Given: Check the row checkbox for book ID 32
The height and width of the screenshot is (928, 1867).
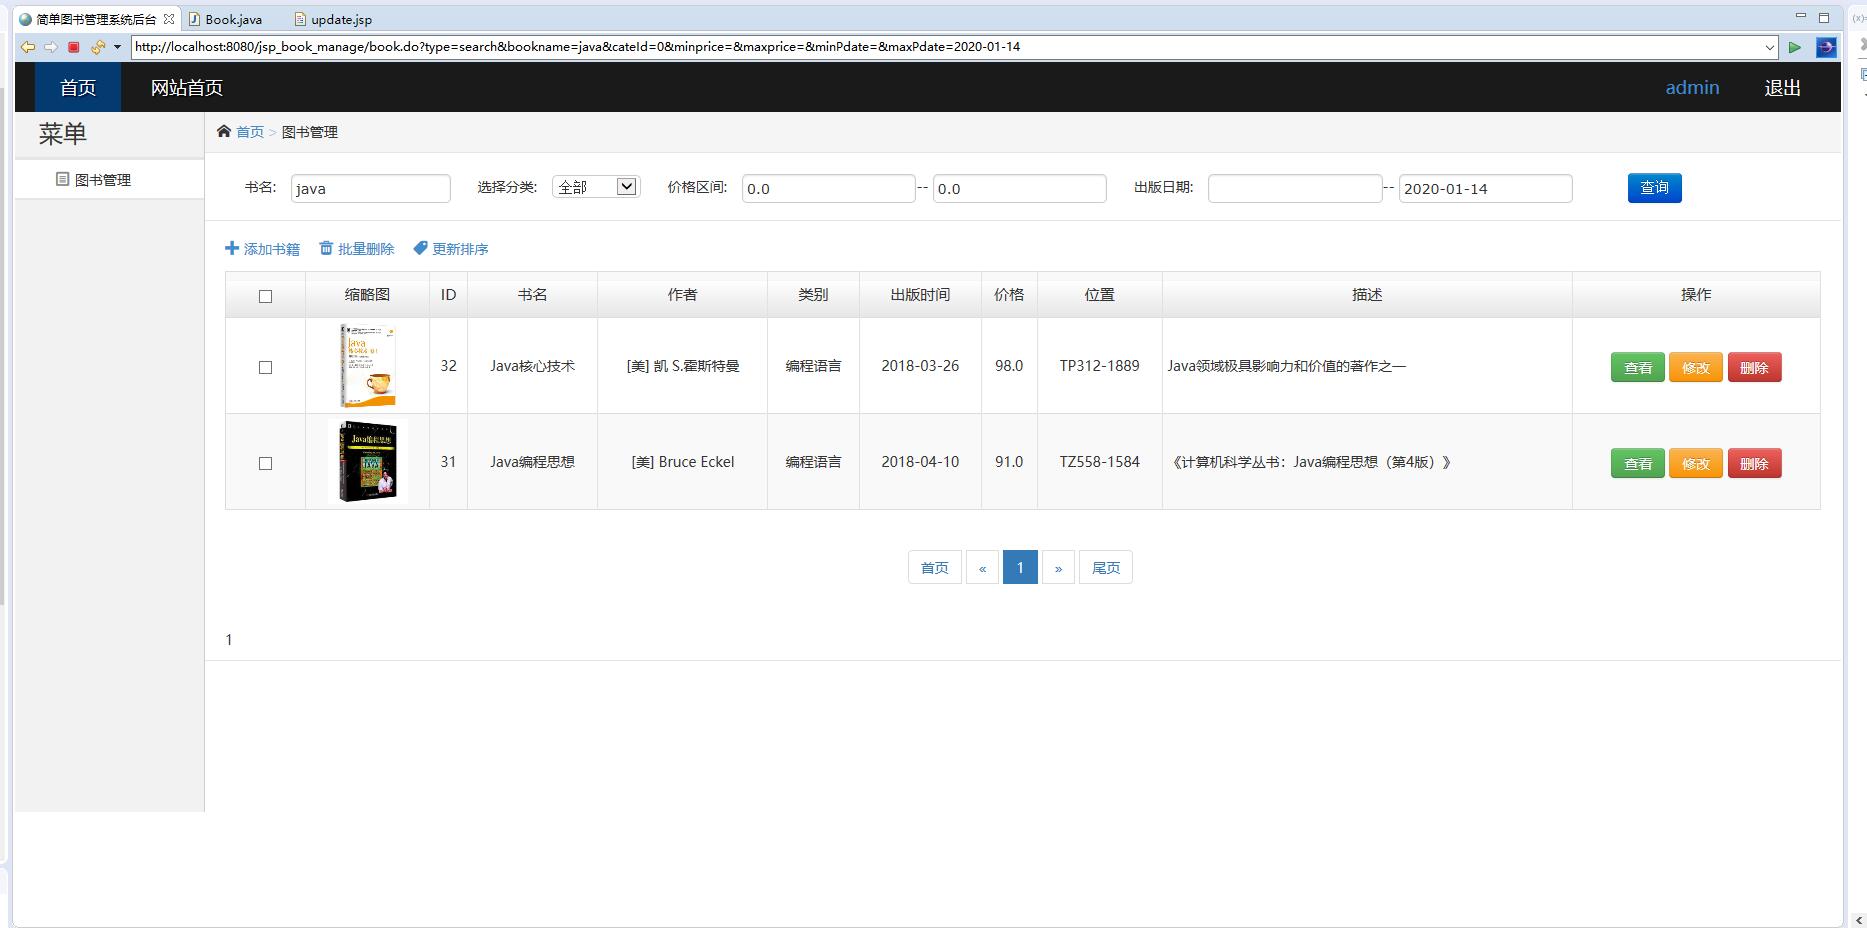Looking at the screenshot, I should (265, 366).
